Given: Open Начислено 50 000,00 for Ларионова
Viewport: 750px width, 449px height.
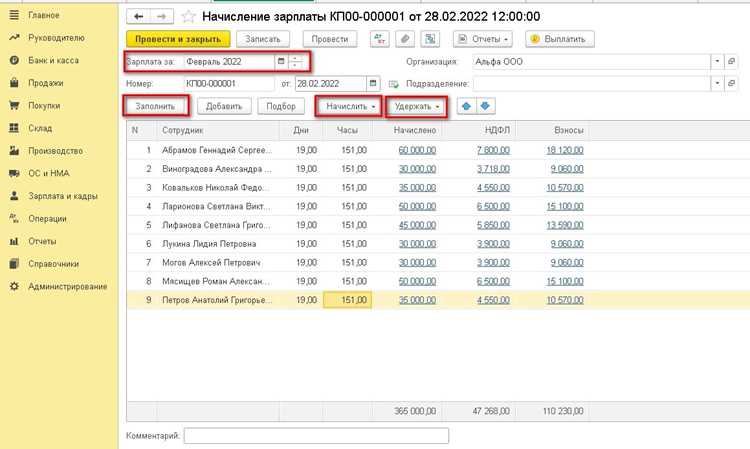Looking at the screenshot, I should pos(417,206).
